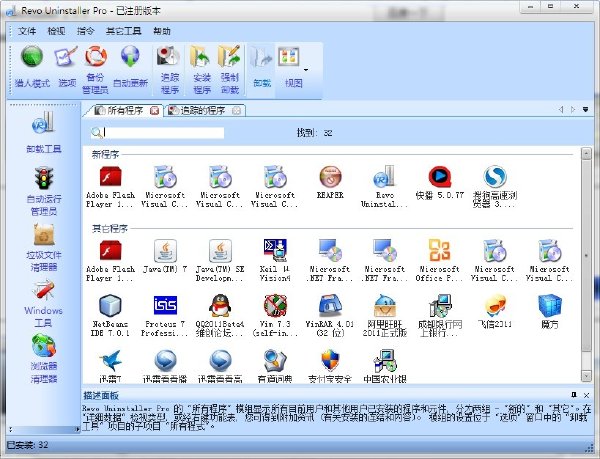Viewport: 600px width, 459px height.
Task: Expand the View (视图) dropdown arrow
Action: (x=306, y=70)
